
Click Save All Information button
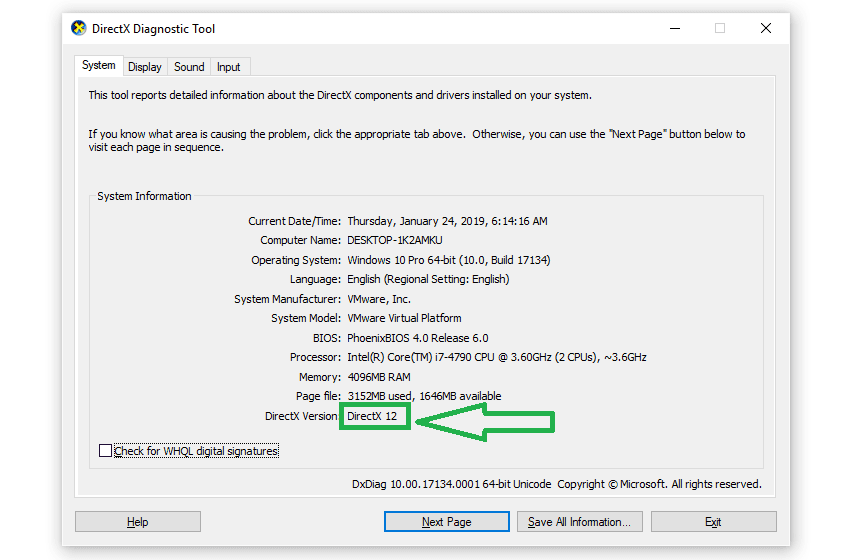click(580, 521)
